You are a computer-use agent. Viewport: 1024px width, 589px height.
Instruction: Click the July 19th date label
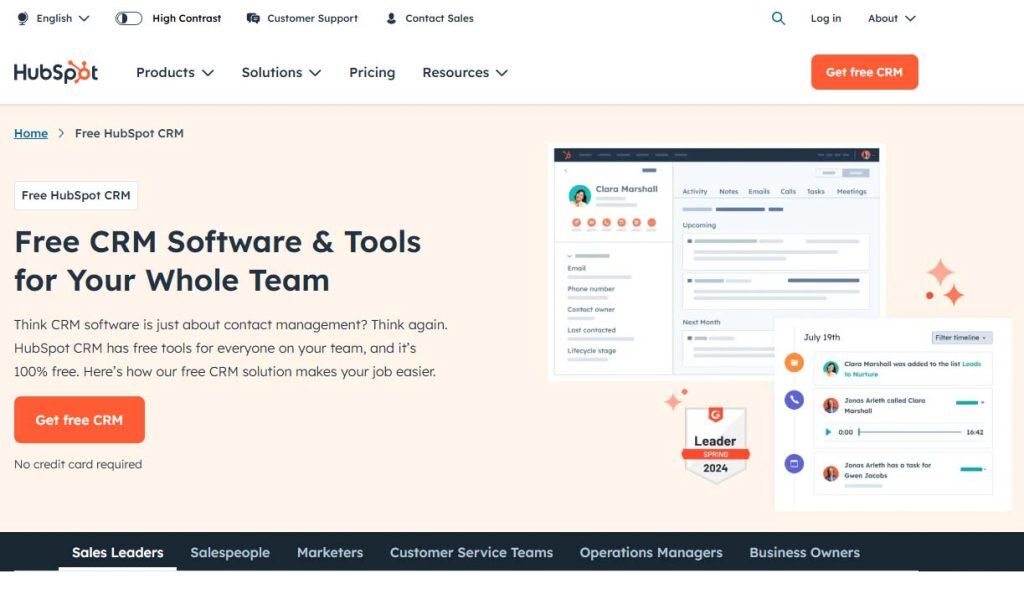pos(822,337)
